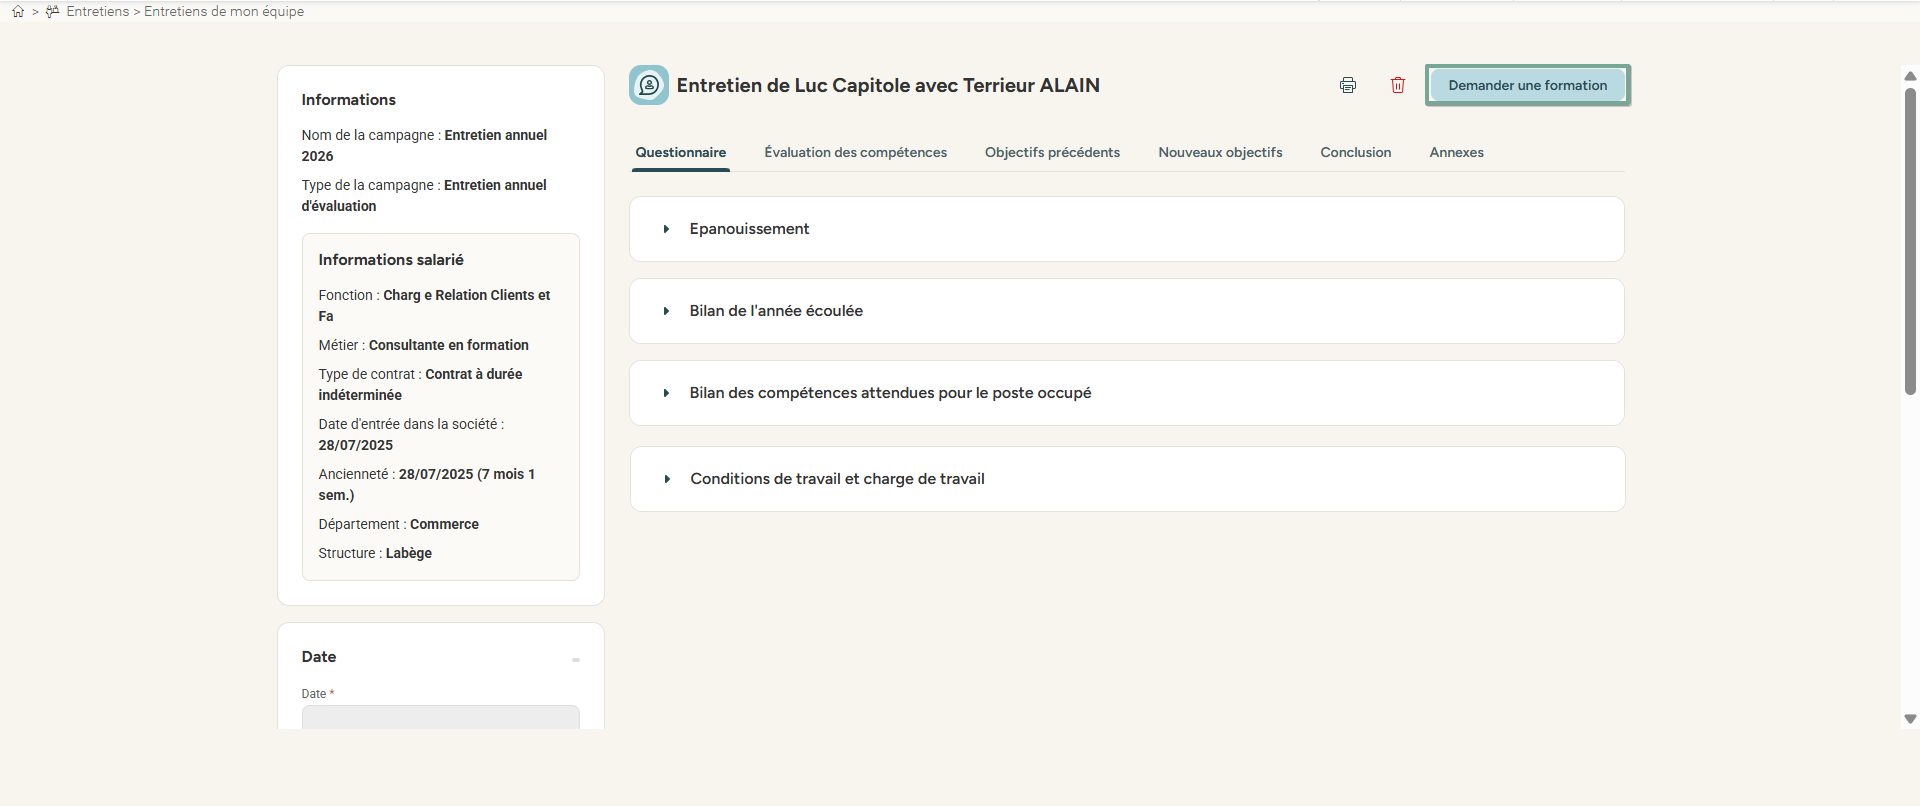Open the print interview icon

[1348, 85]
